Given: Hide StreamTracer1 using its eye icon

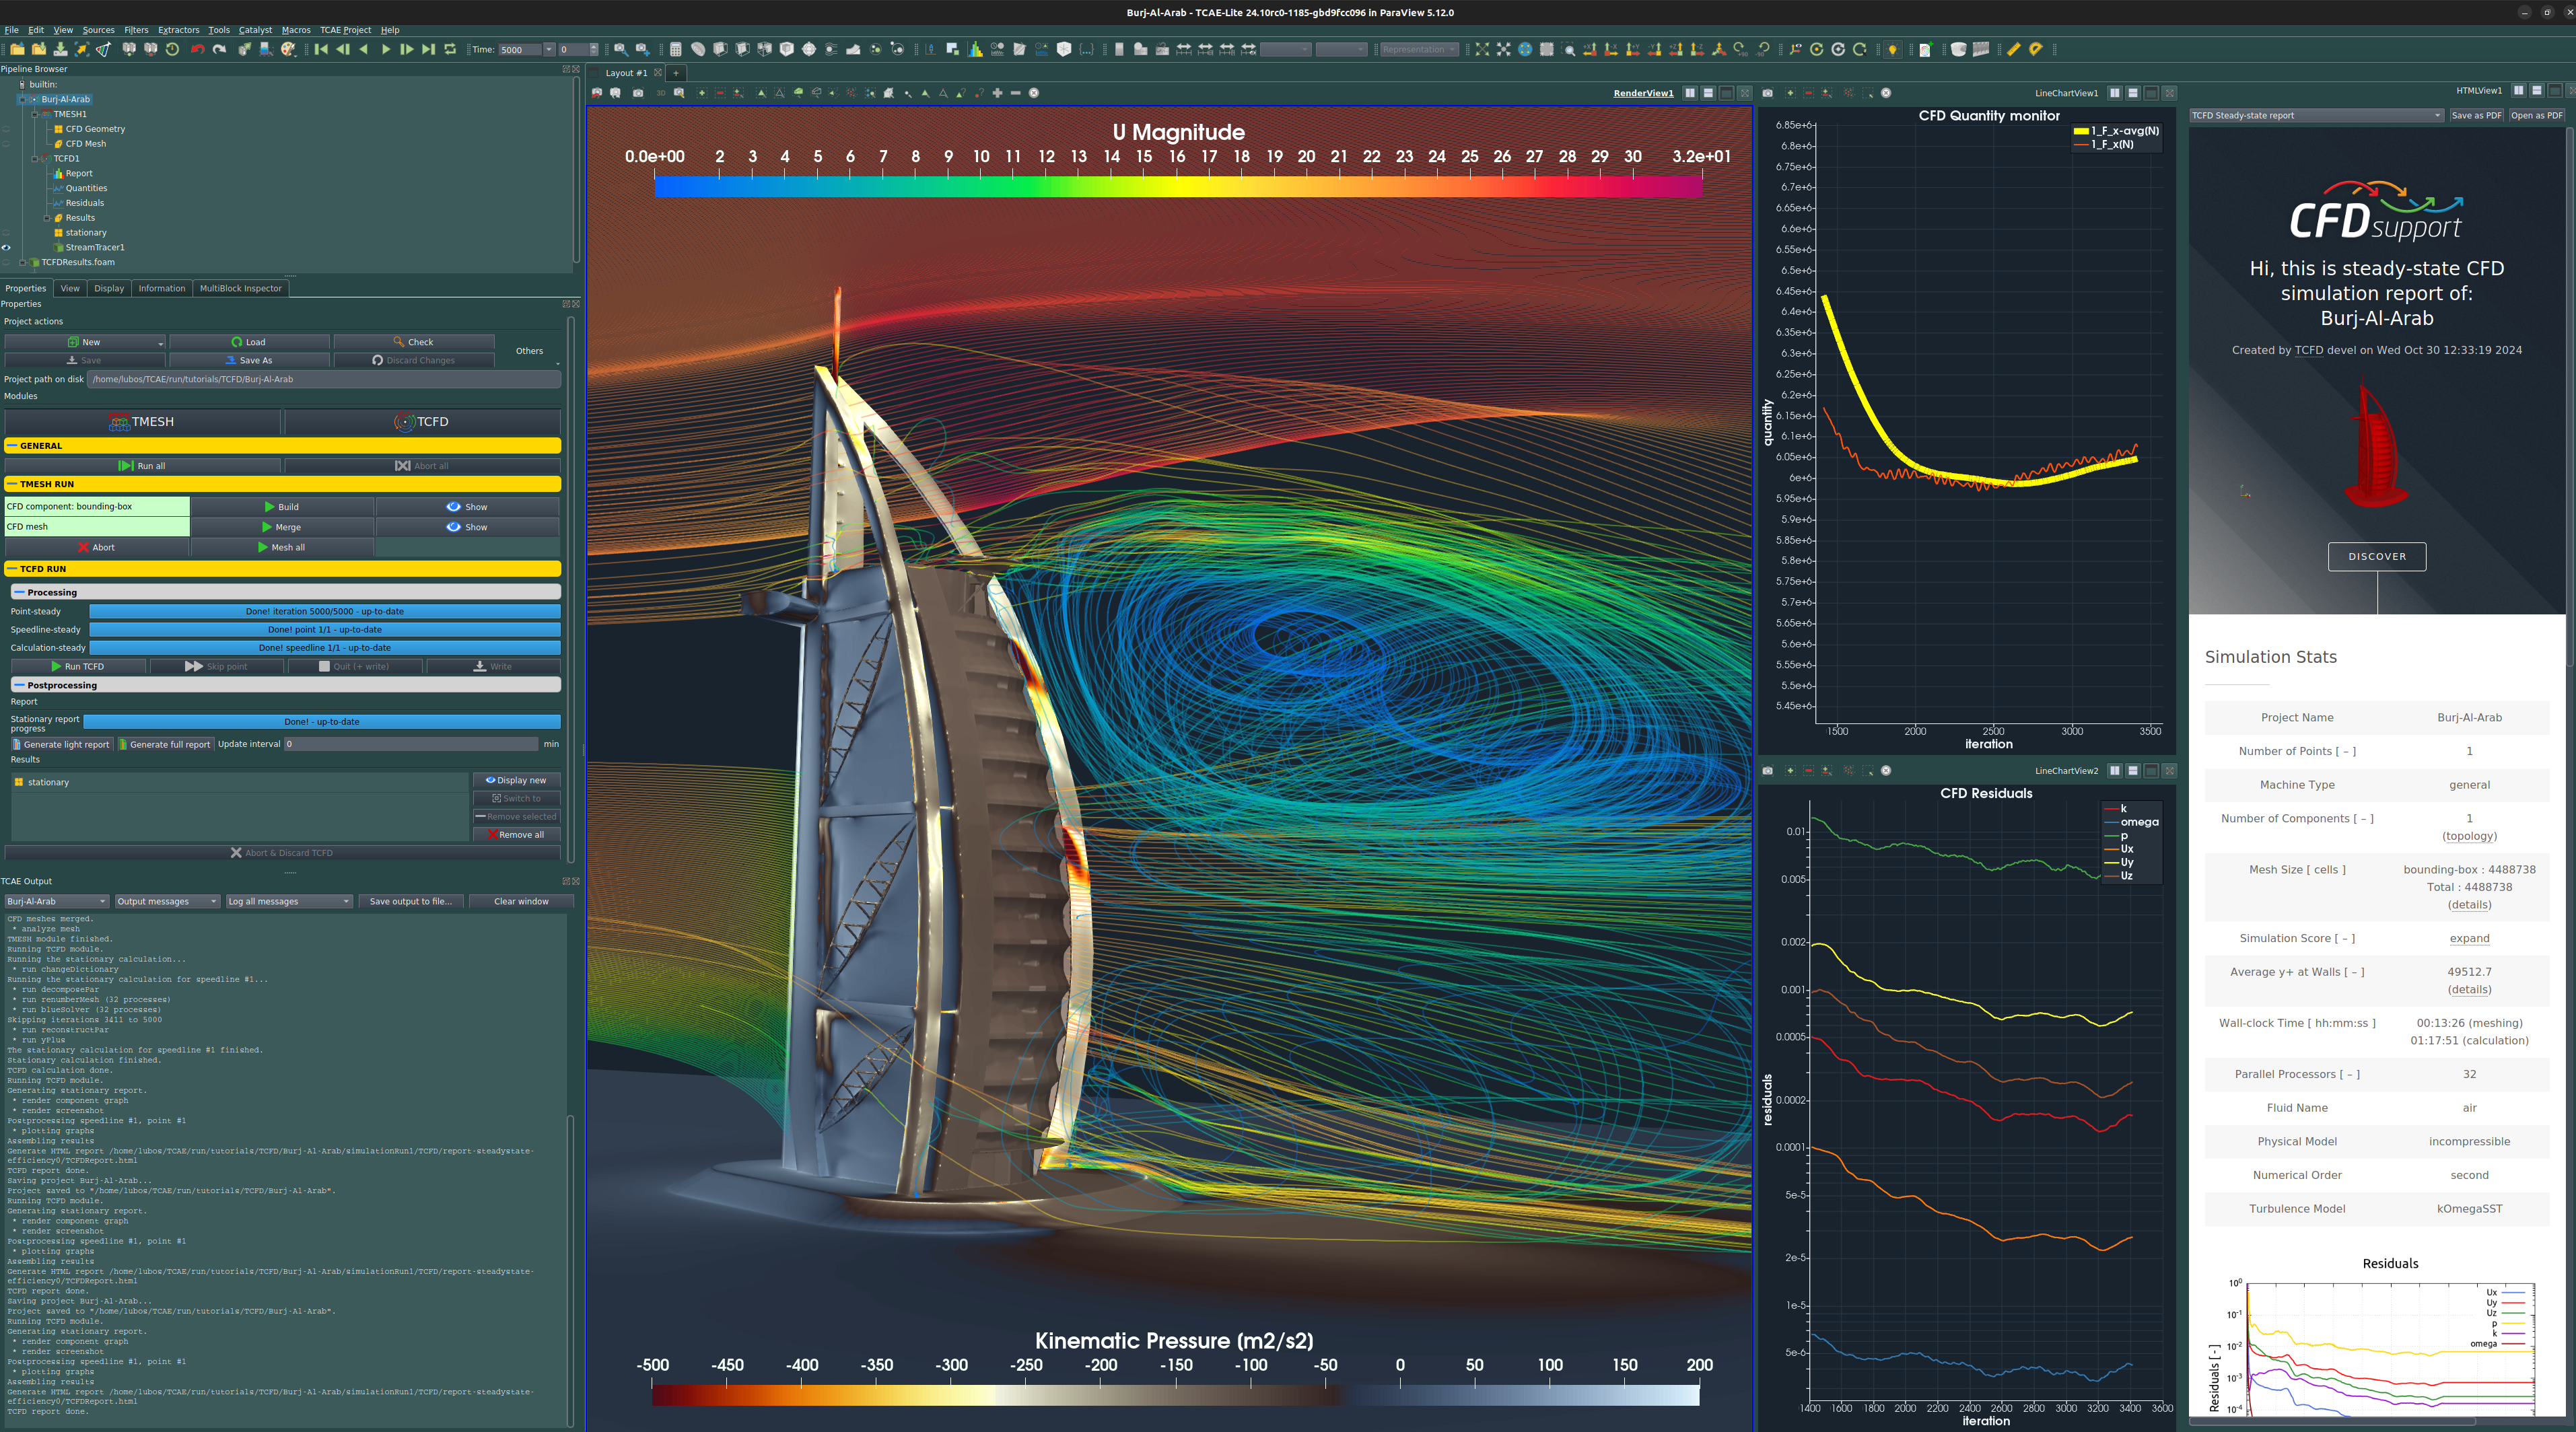Looking at the screenshot, I should point(7,248).
